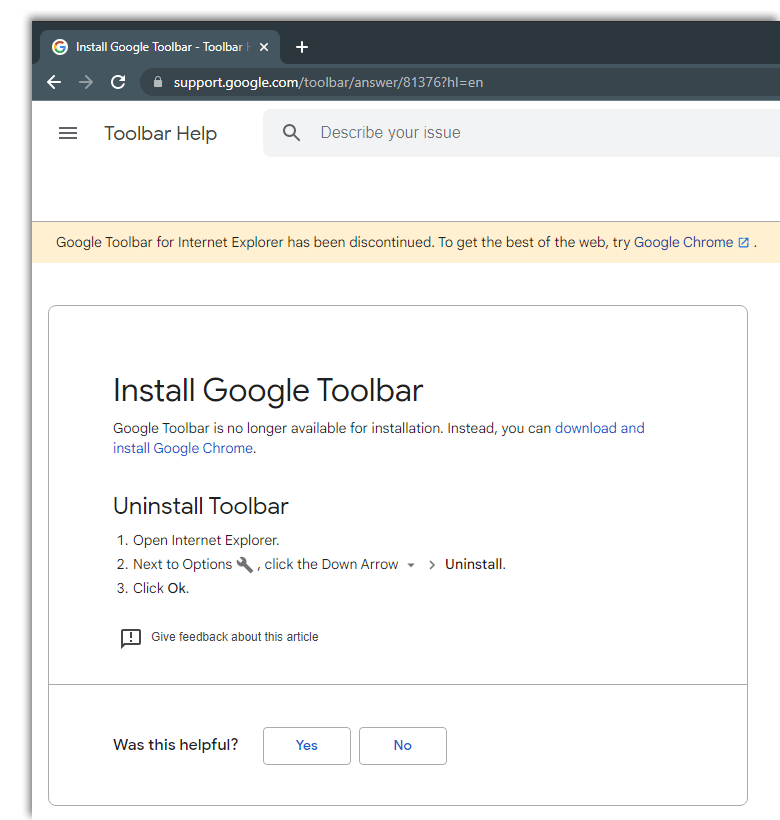Click the 'Click Ok.' step text
780x820 pixels.
[161, 588]
